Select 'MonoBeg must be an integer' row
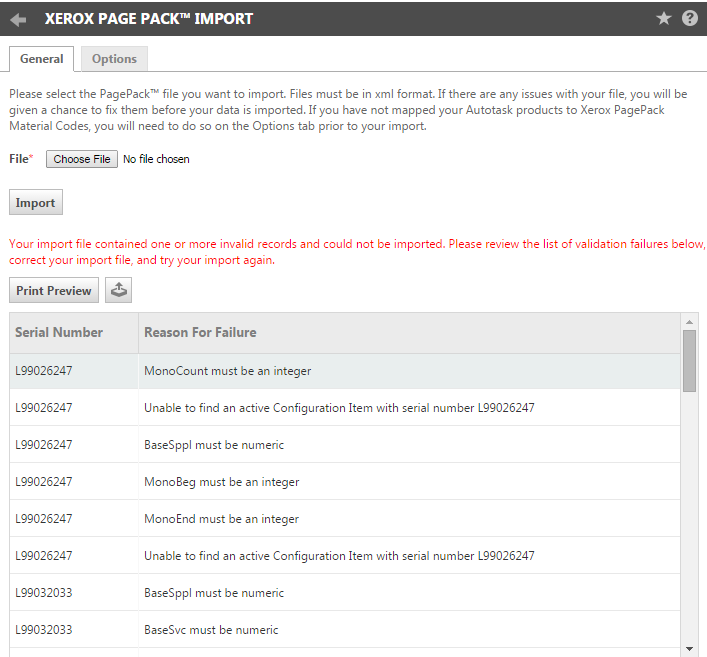 coord(345,482)
